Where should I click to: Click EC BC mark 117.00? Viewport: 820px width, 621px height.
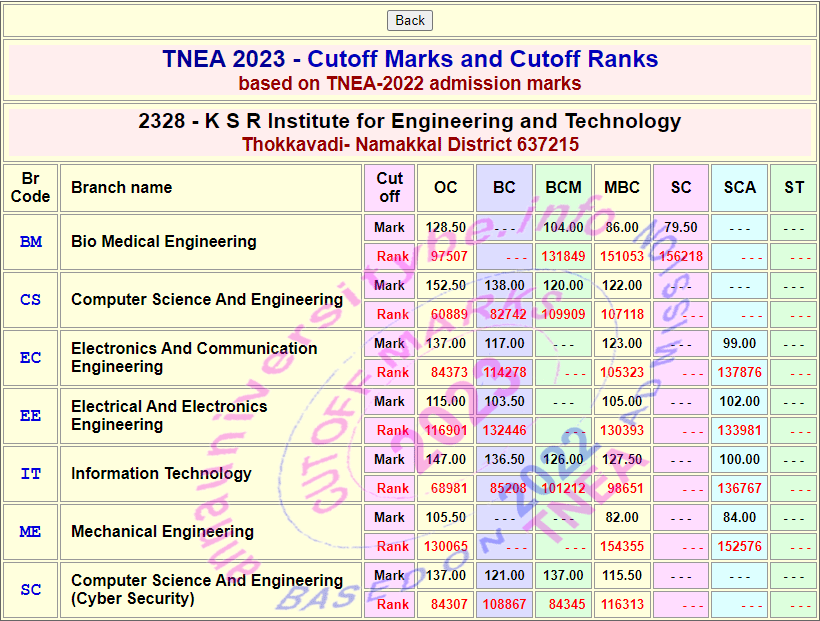pos(504,344)
